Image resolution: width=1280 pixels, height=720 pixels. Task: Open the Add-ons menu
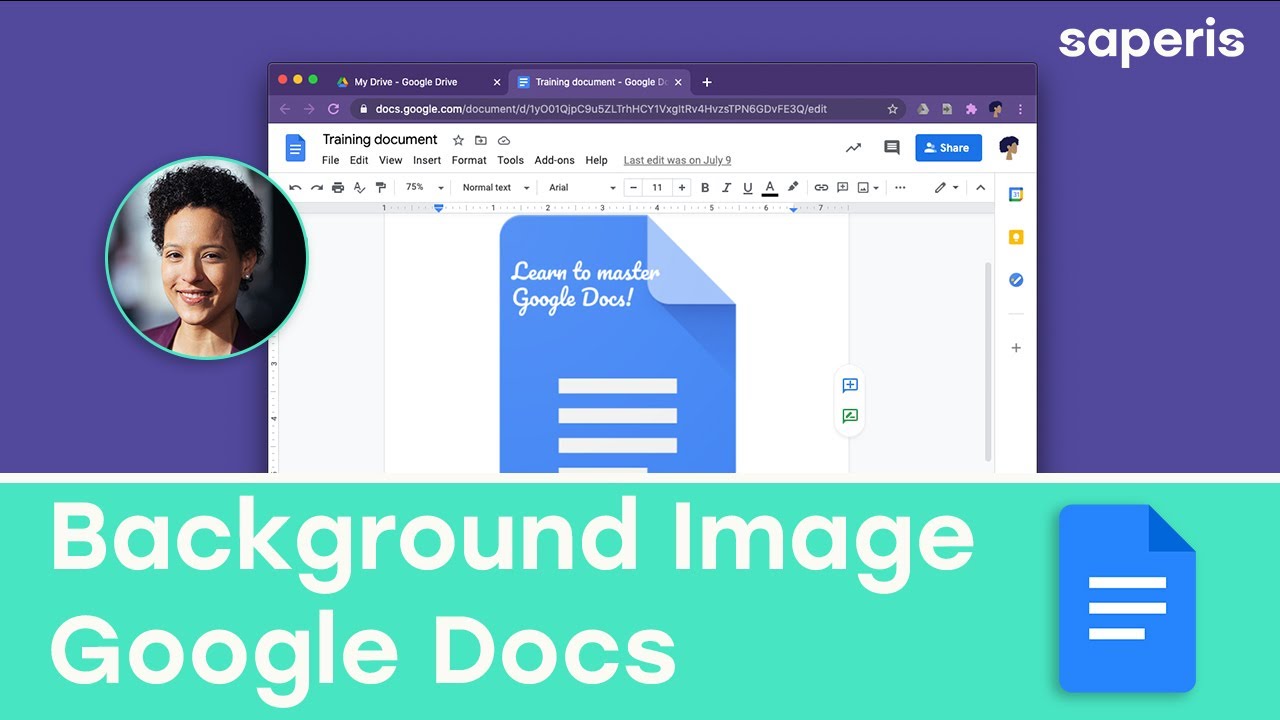[x=554, y=160]
